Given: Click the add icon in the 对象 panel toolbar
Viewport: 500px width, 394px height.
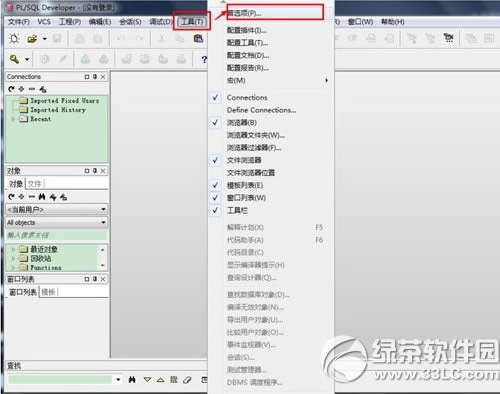Looking at the screenshot, I should click(22, 197).
